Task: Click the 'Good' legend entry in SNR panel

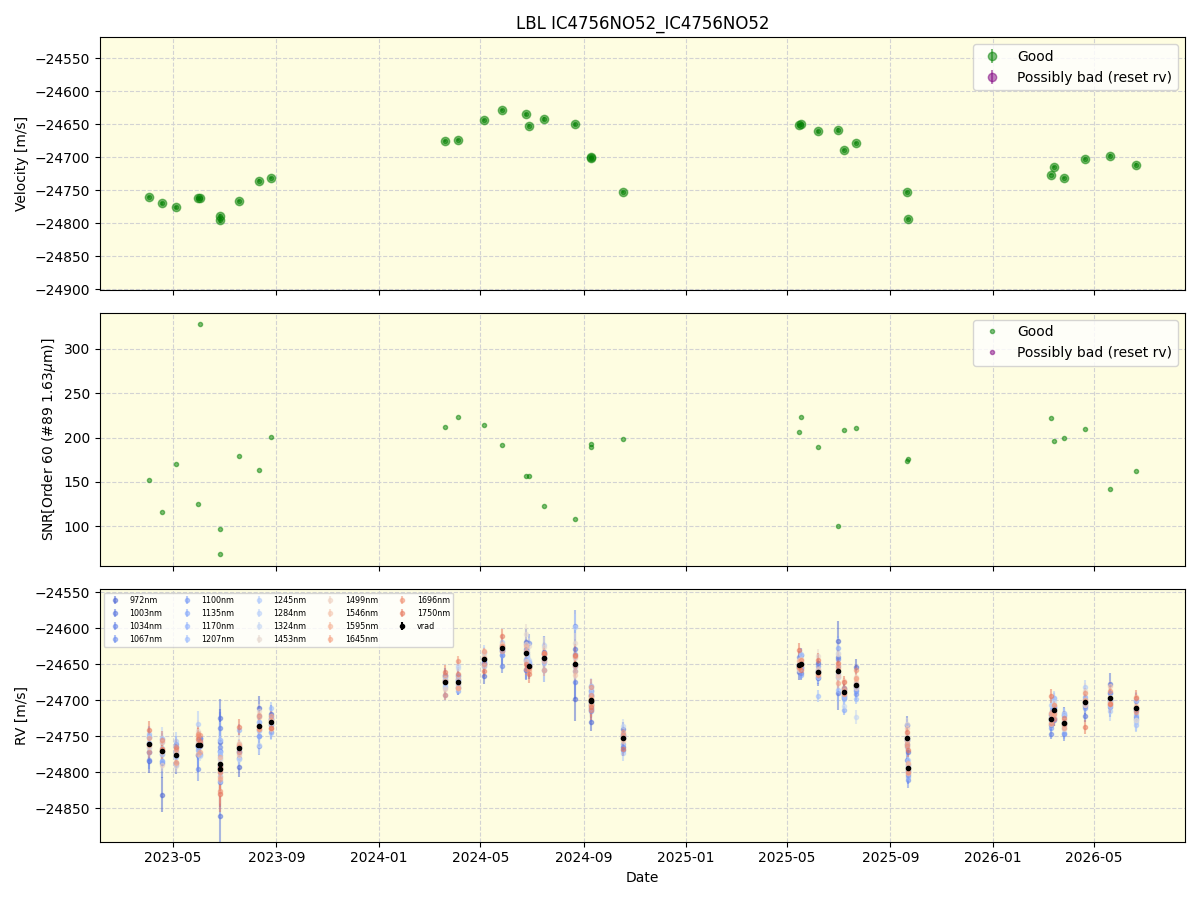Action: [x=1035, y=332]
